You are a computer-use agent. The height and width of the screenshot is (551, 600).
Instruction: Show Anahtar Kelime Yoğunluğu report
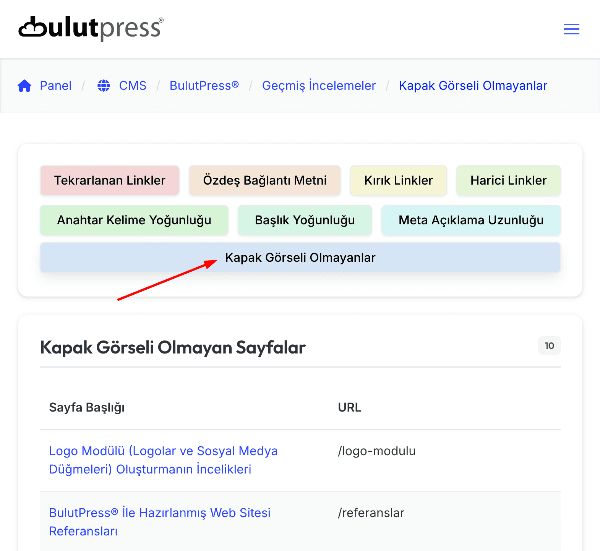tap(134, 220)
